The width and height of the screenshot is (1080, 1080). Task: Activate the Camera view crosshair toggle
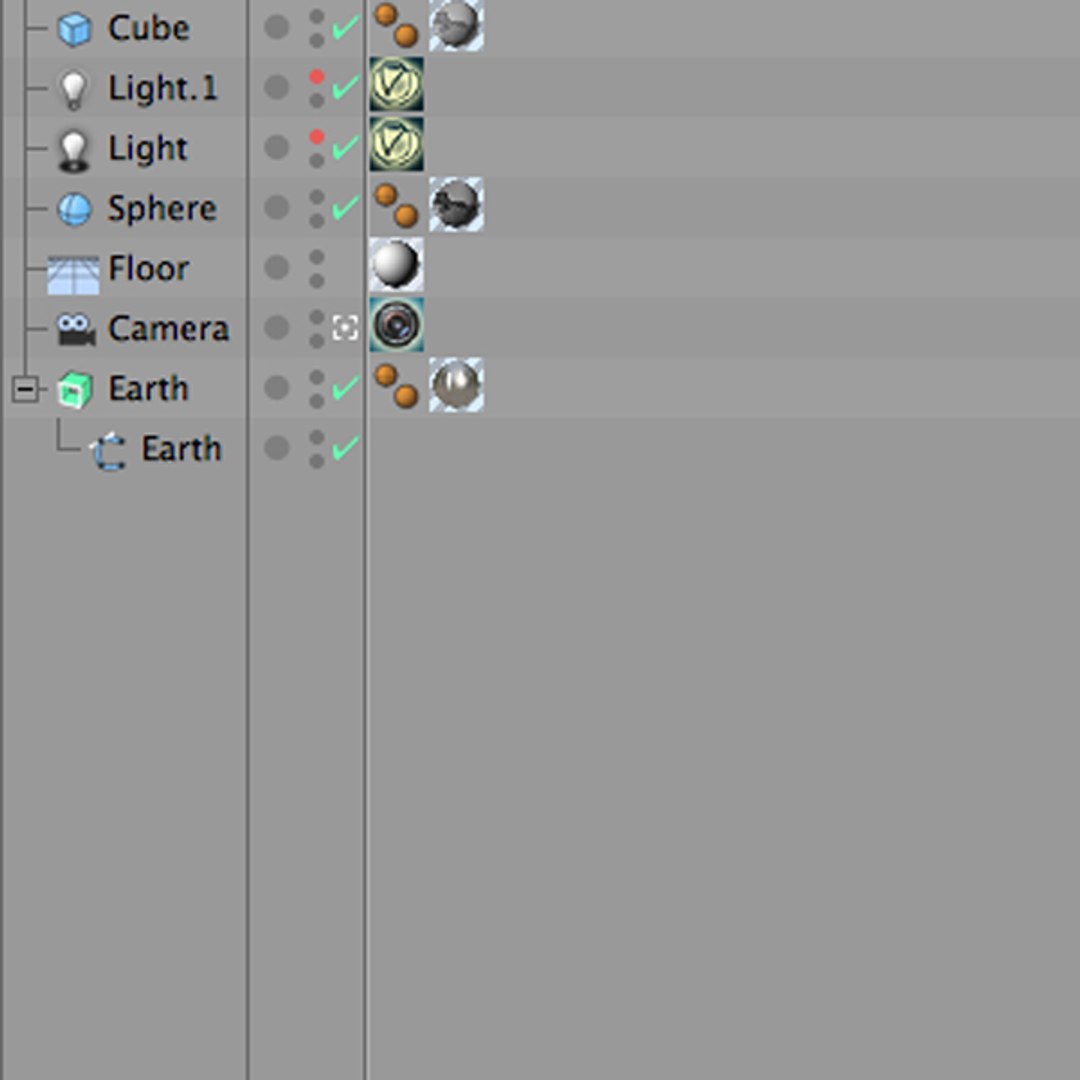(x=345, y=327)
